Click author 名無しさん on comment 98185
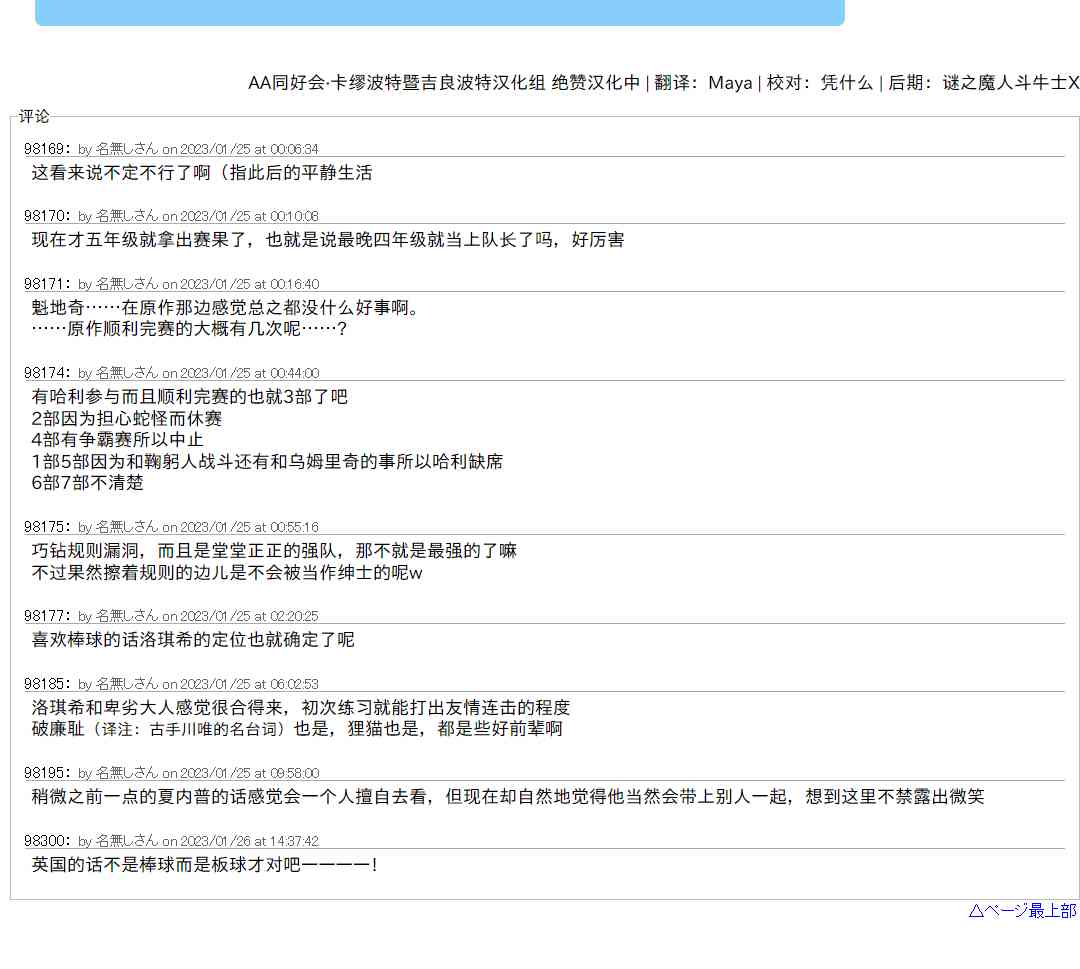 126,684
